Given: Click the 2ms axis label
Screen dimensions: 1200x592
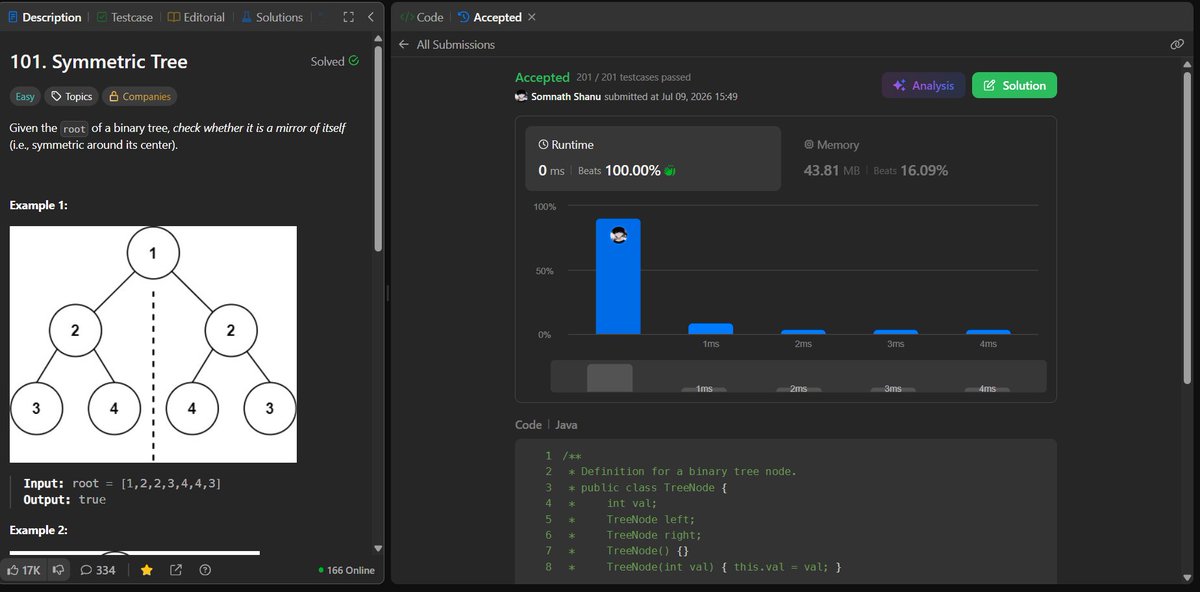Looking at the screenshot, I should (803, 344).
